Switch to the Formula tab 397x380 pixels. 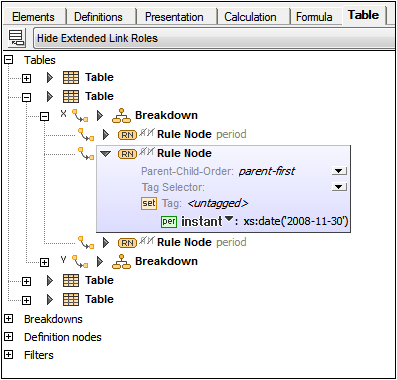point(314,17)
